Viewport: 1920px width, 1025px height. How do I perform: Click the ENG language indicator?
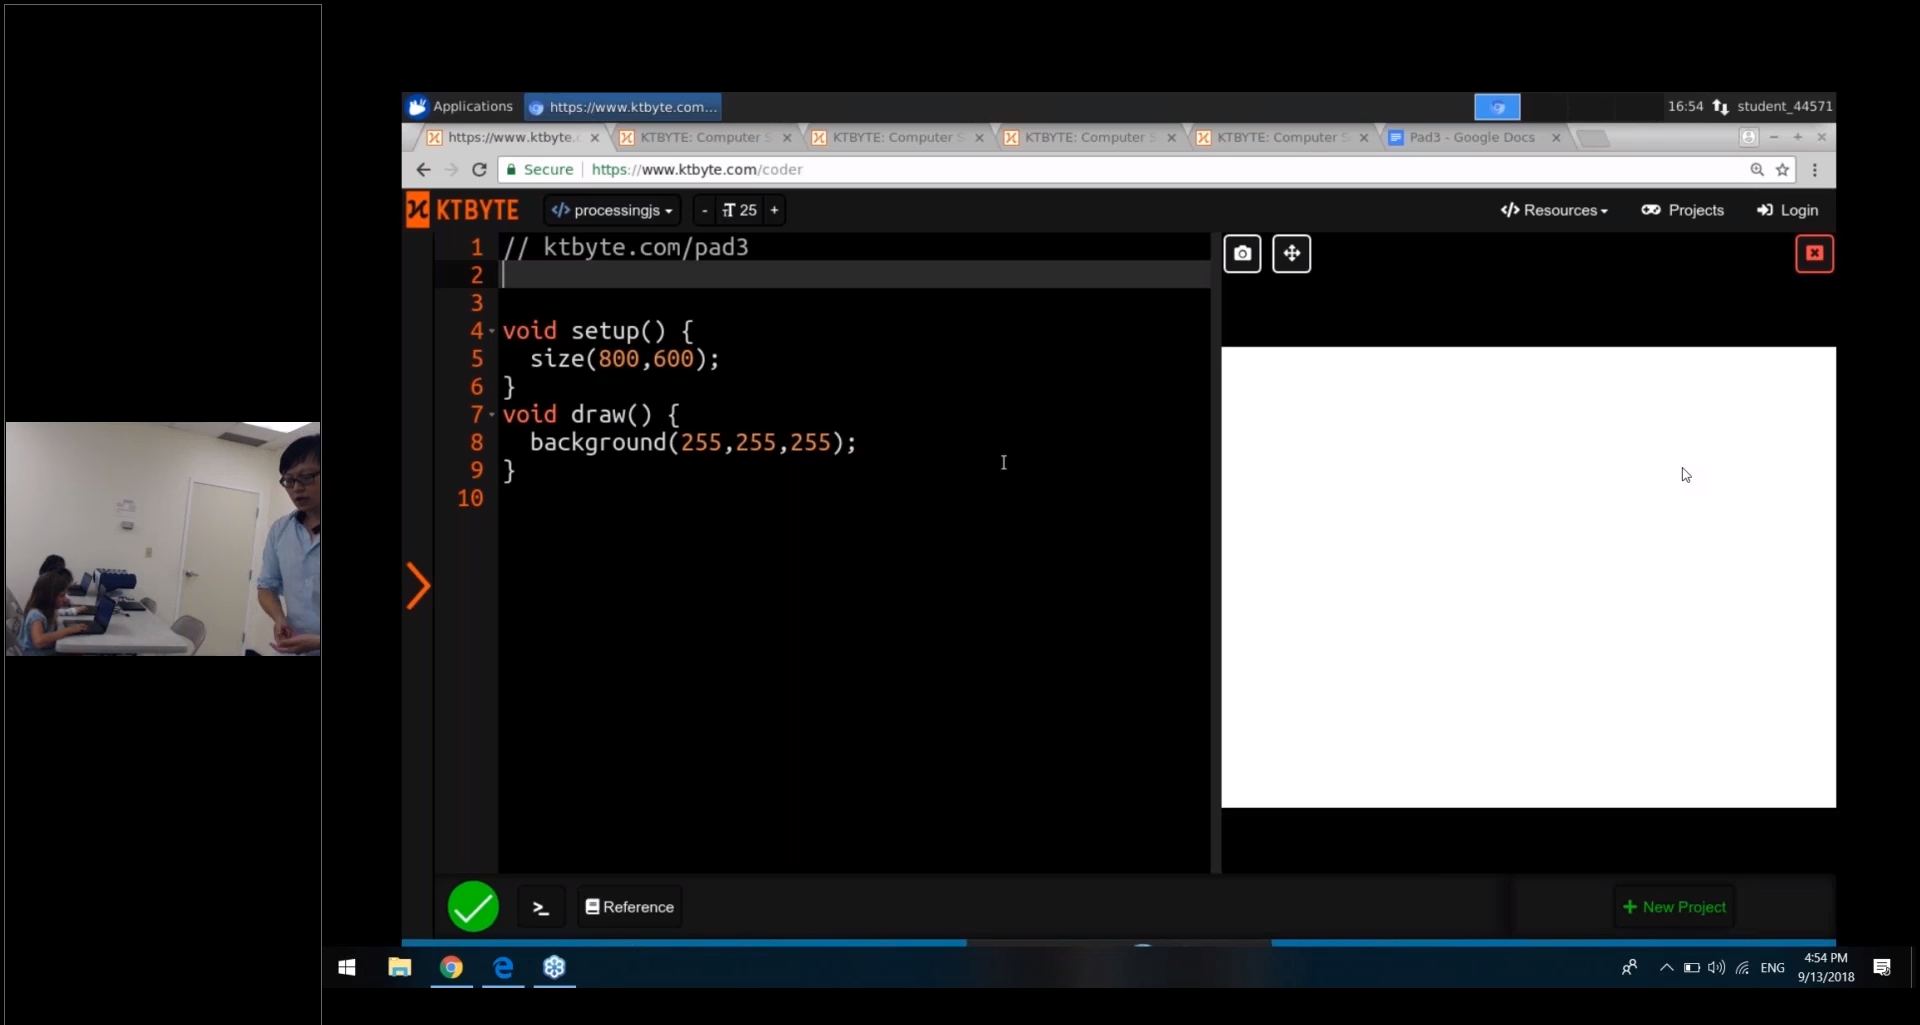pyautogui.click(x=1772, y=967)
